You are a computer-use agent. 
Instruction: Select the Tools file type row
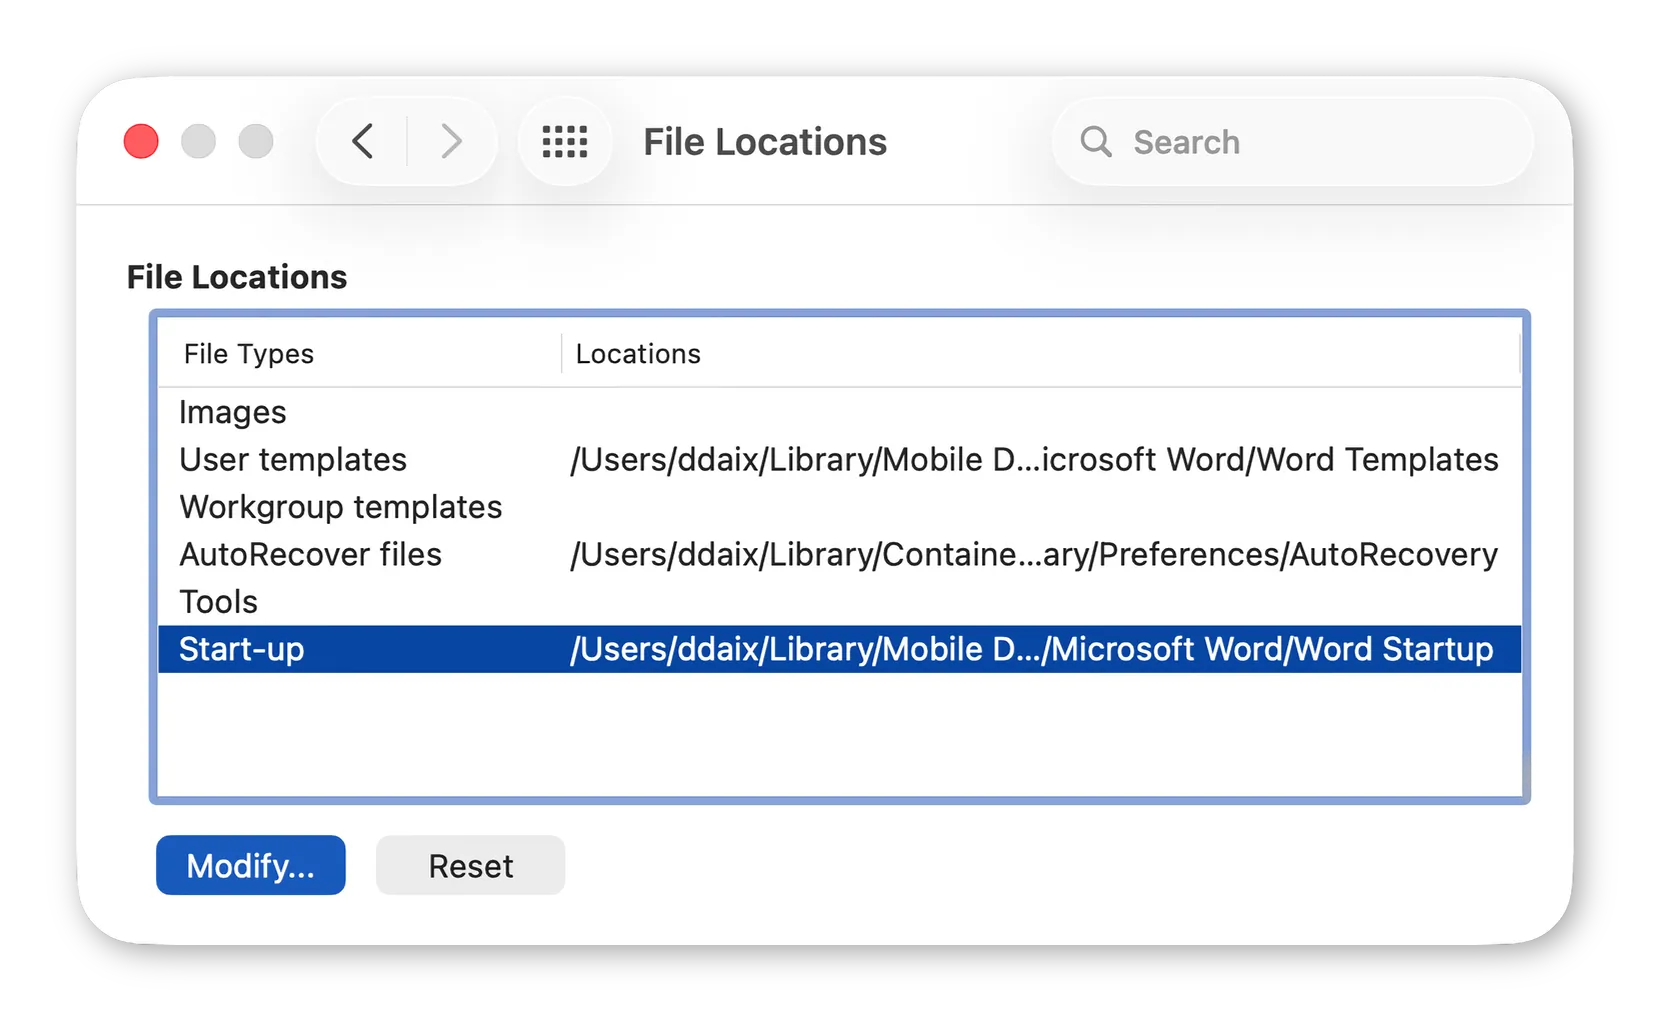[x=218, y=602]
